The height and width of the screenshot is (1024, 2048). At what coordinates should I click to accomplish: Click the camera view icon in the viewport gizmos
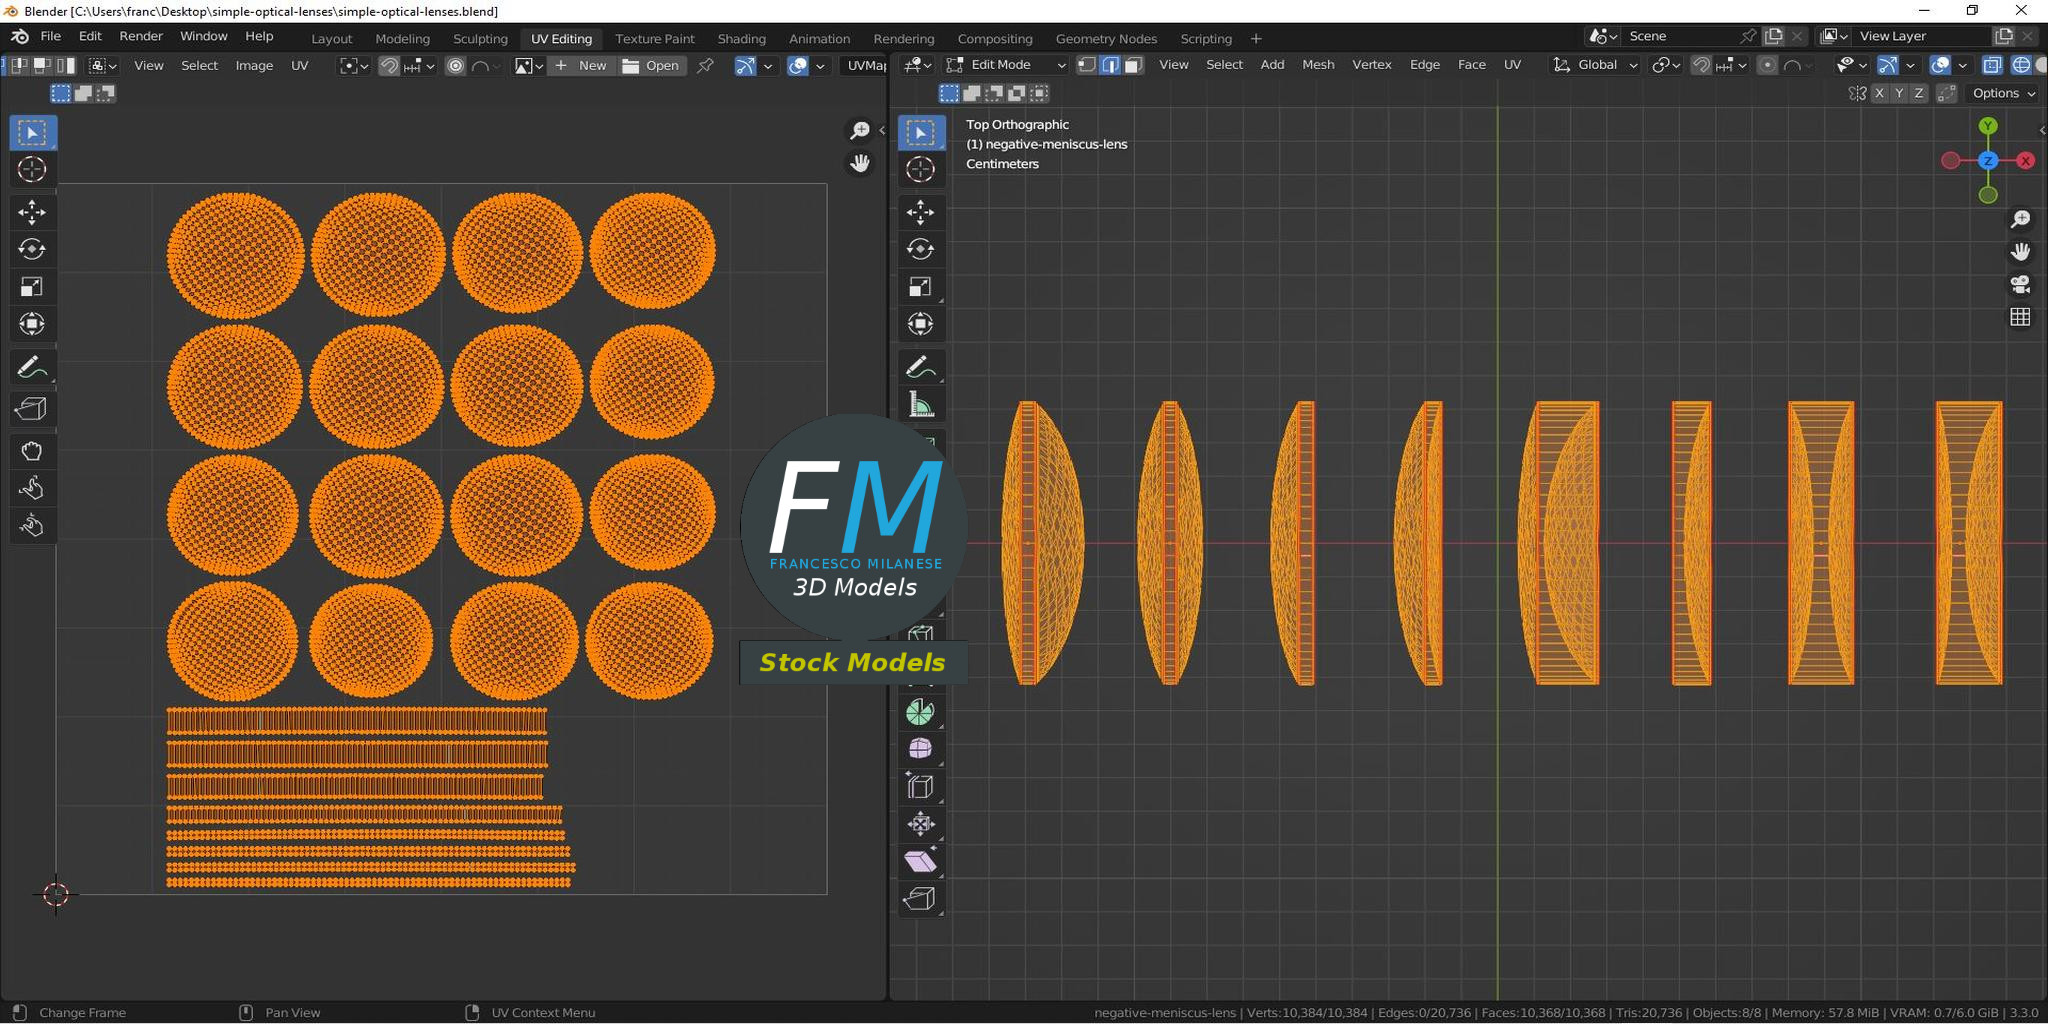[x=2020, y=285]
